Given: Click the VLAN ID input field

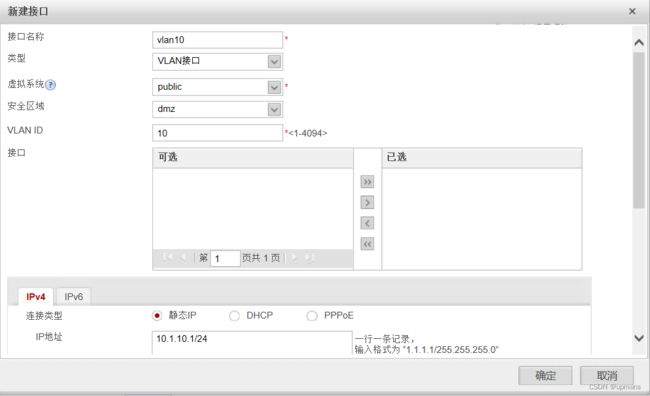Looking at the screenshot, I should (x=218, y=133).
